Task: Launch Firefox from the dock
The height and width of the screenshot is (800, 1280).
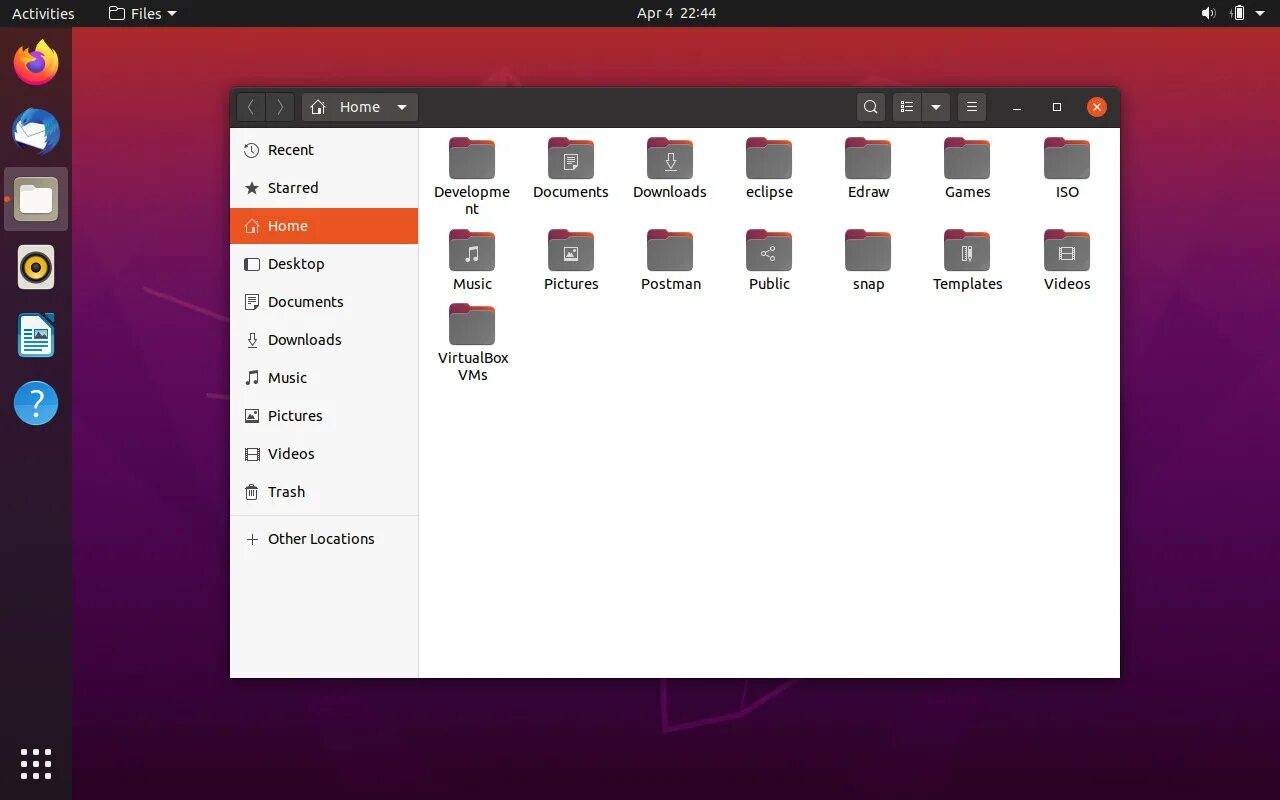Action: click(x=36, y=63)
